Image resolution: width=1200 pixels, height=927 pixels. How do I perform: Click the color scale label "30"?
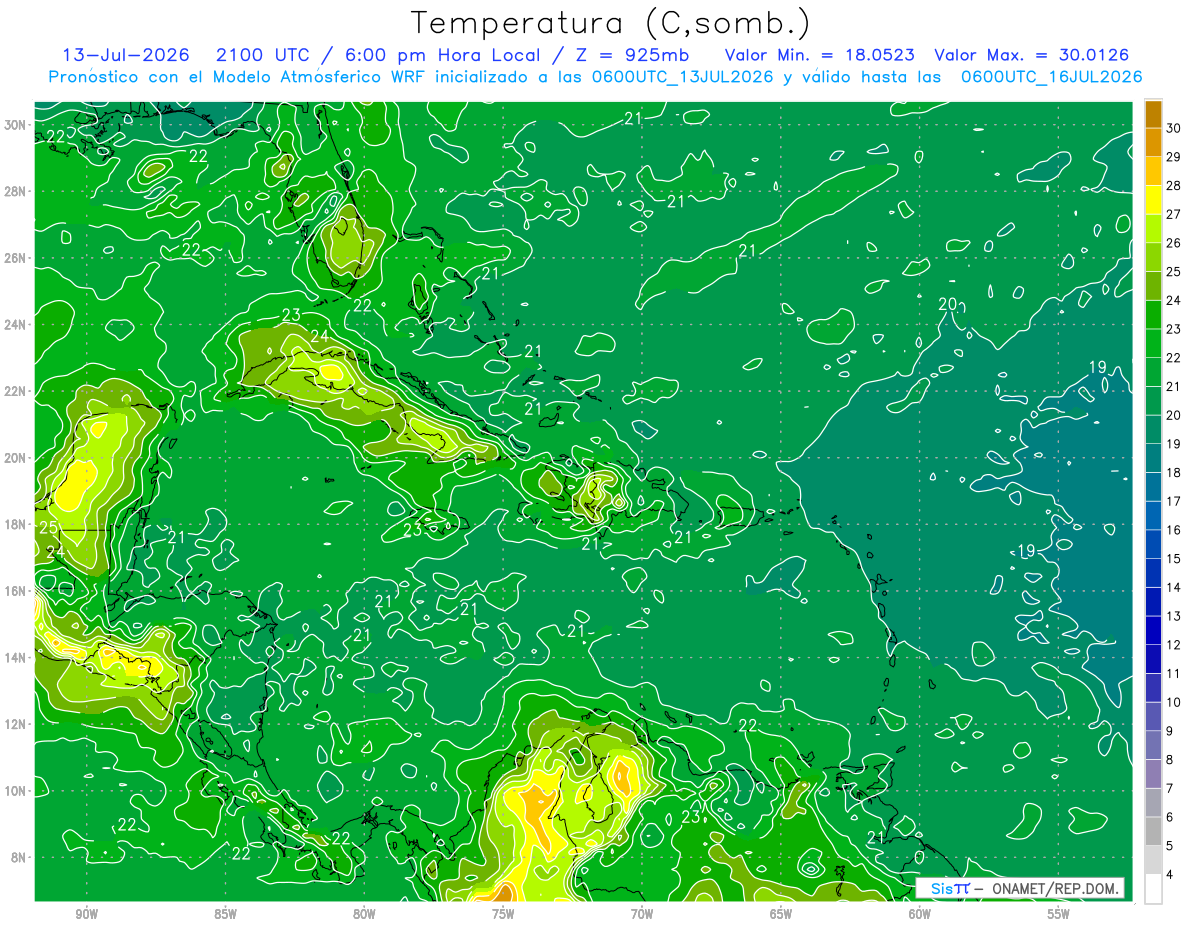[x=1174, y=128]
